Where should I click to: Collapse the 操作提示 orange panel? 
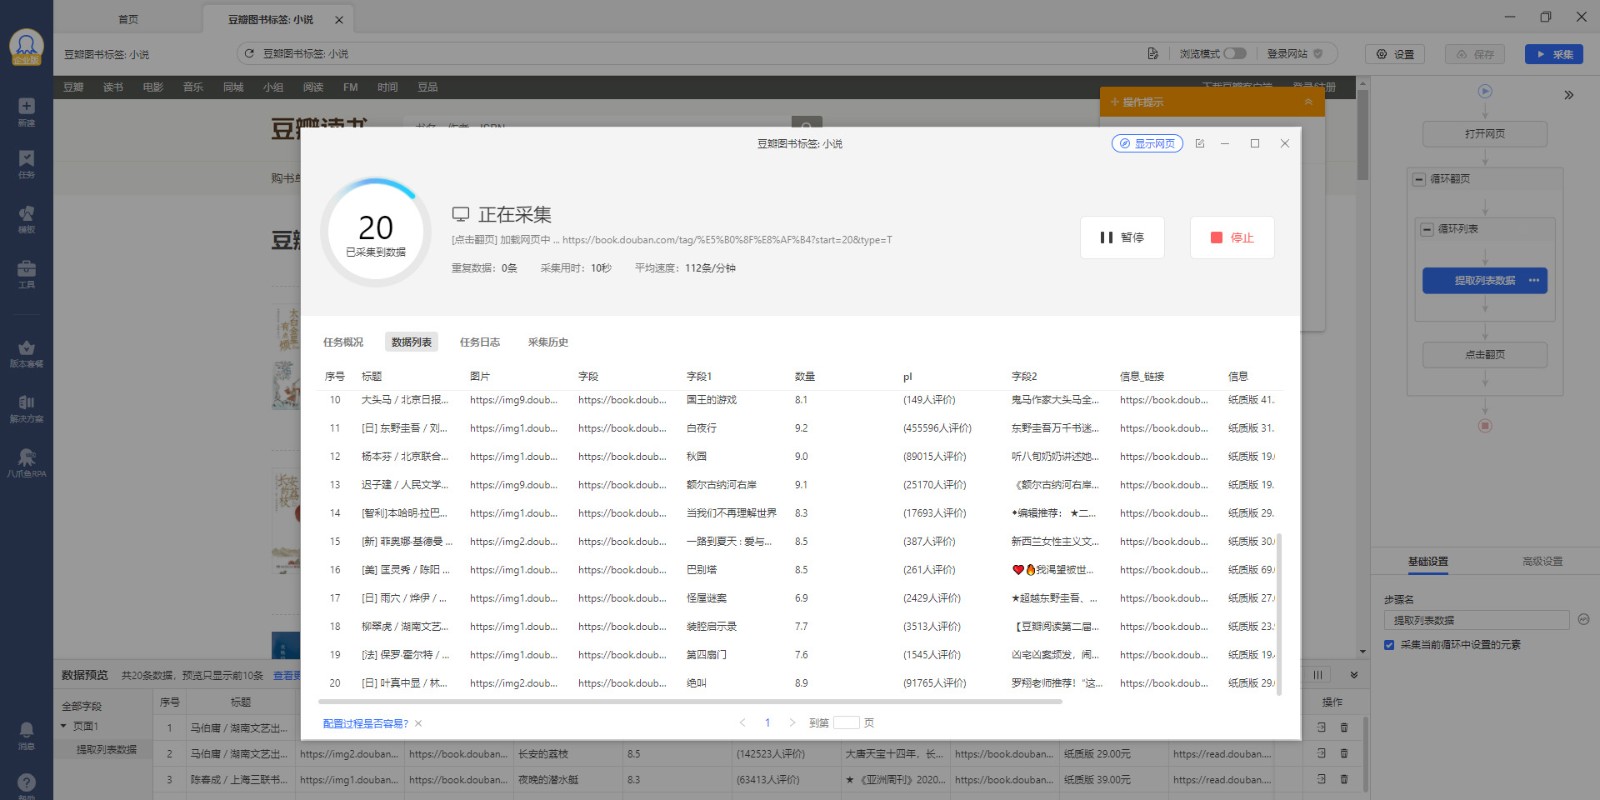pos(1308,102)
